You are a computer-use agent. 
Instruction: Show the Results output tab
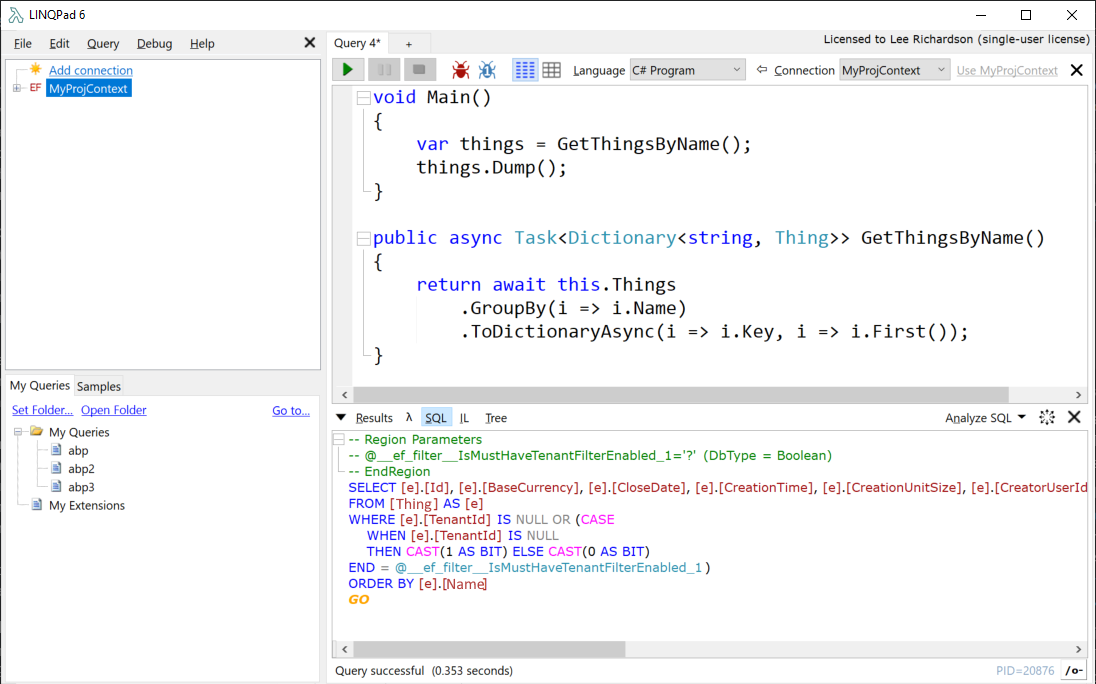click(374, 418)
